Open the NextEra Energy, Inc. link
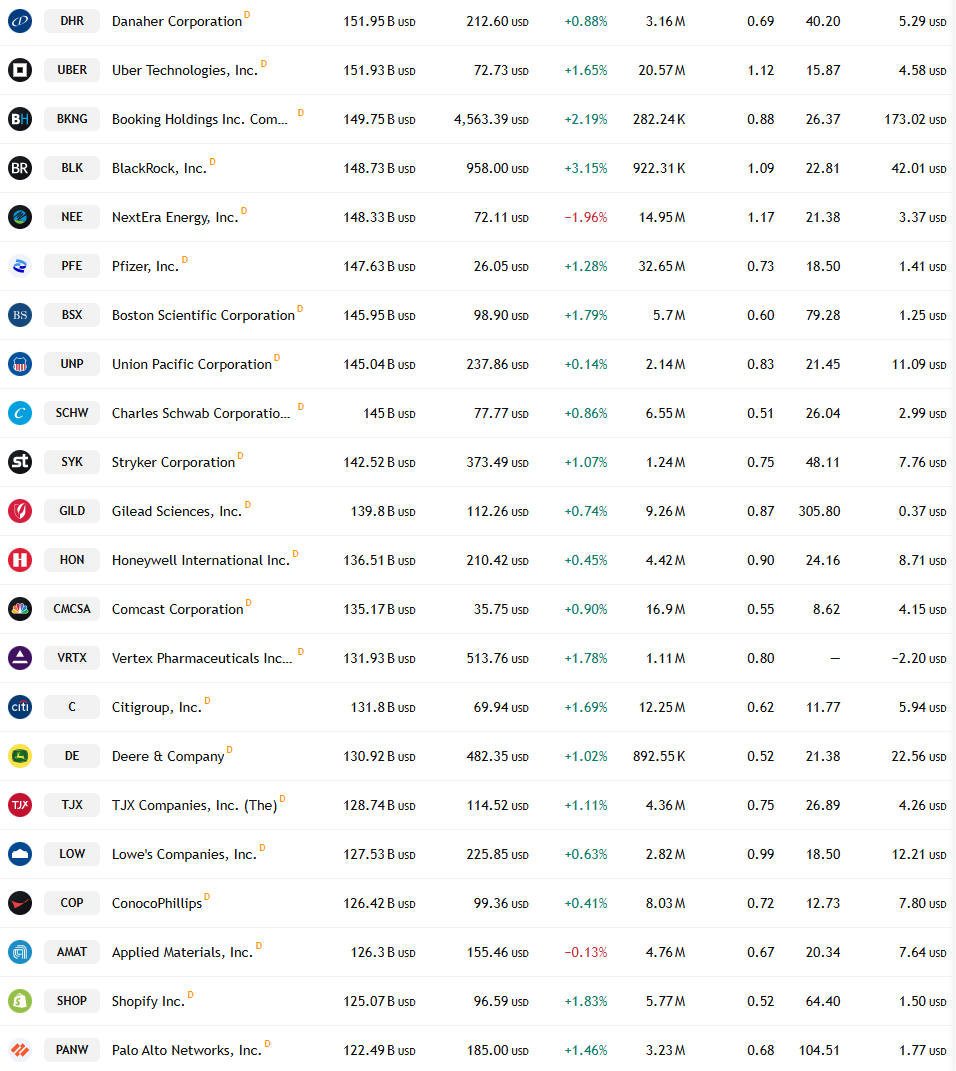 pyautogui.click(x=175, y=217)
